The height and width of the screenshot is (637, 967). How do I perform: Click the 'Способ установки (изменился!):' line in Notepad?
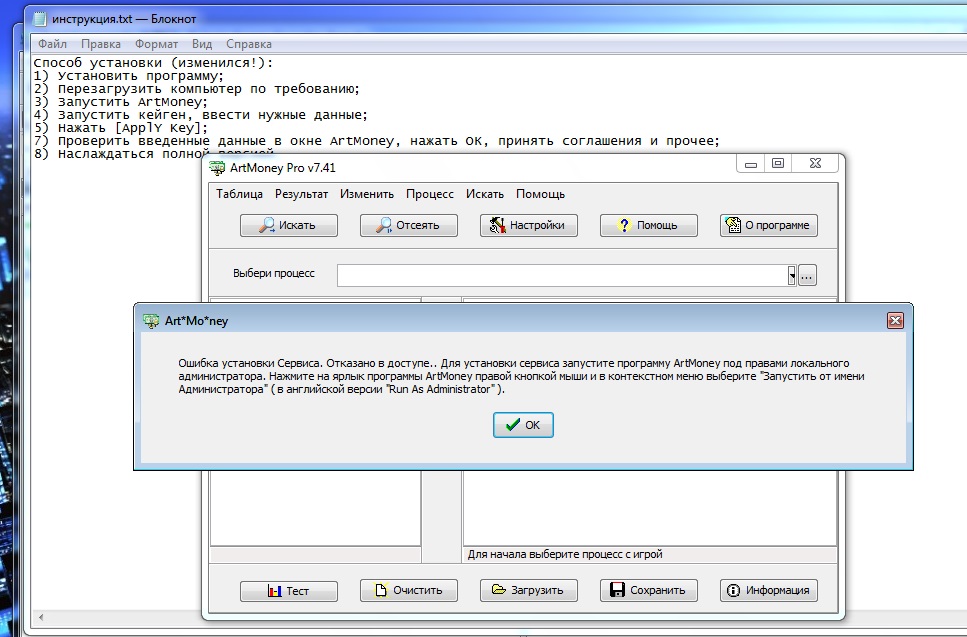point(153,63)
